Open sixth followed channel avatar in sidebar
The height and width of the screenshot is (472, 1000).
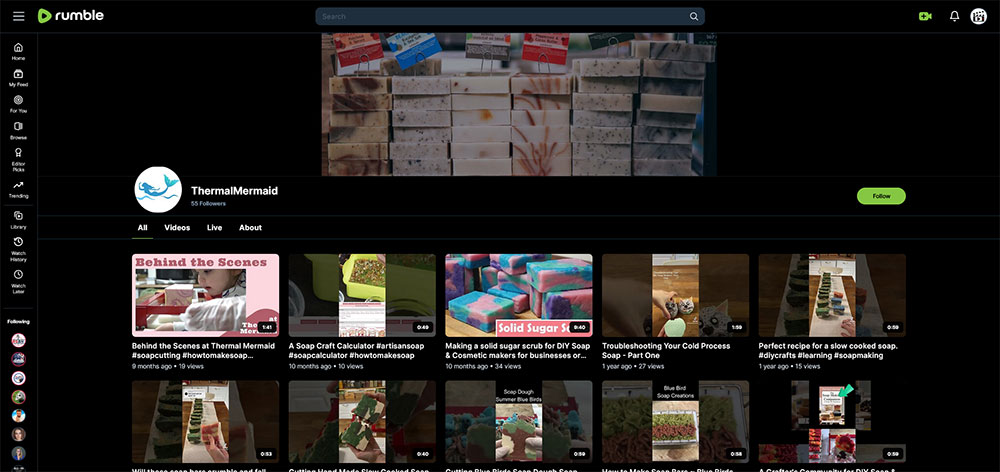(x=18, y=434)
